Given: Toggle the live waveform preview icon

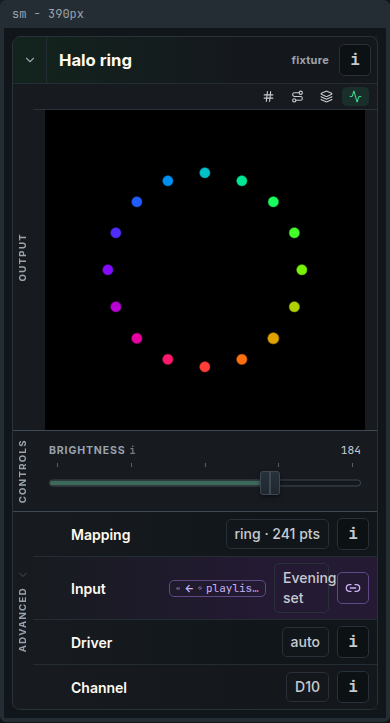Looking at the screenshot, I should 355,97.
